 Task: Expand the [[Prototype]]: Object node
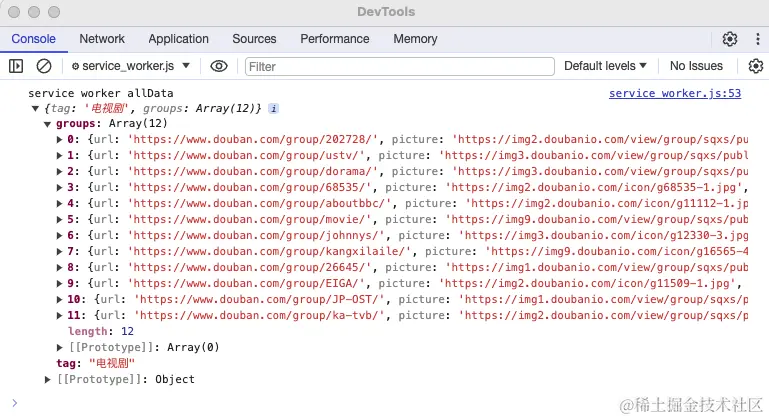coord(48,379)
